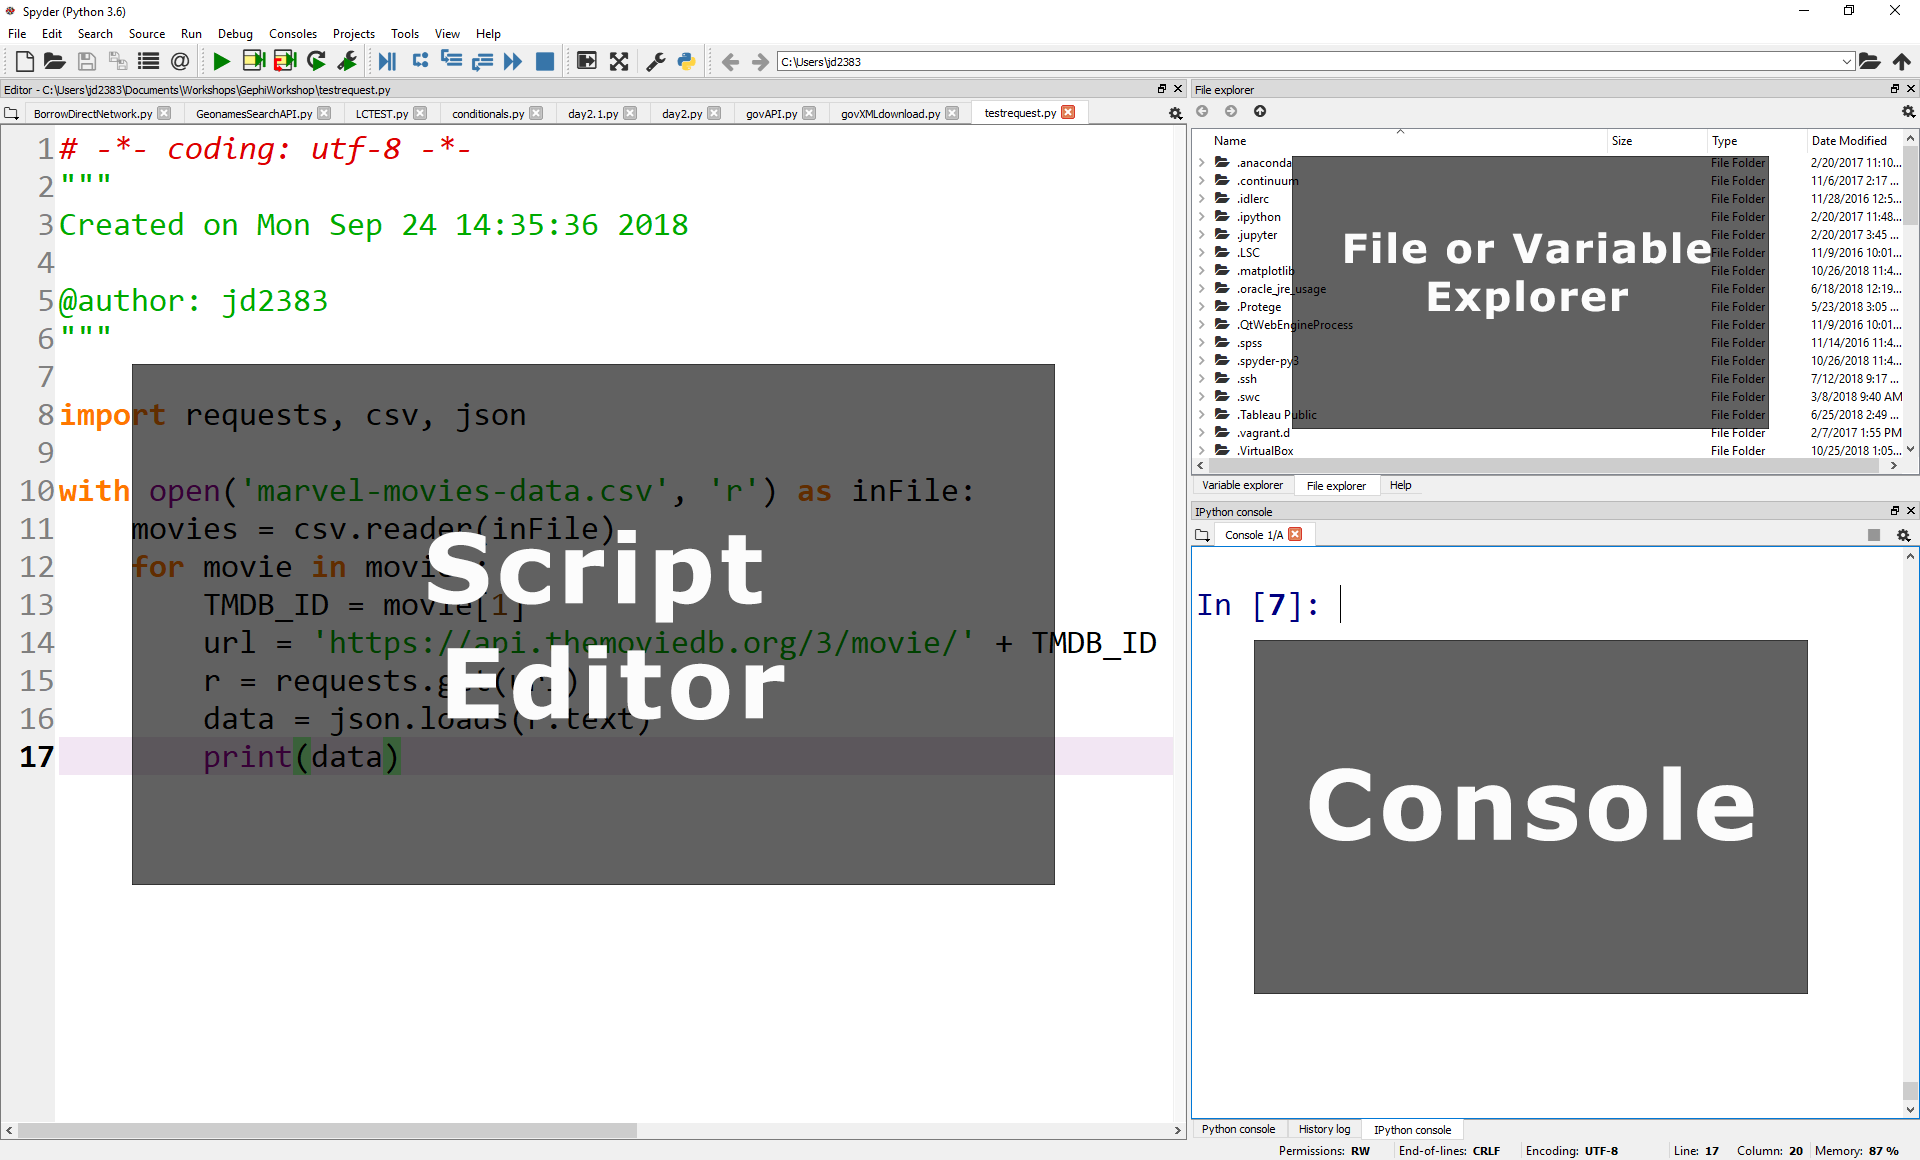The height and width of the screenshot is (1160, 1920).
Task: Expand the .Tableau Public folder
Action: click(x=1203, y=413)
